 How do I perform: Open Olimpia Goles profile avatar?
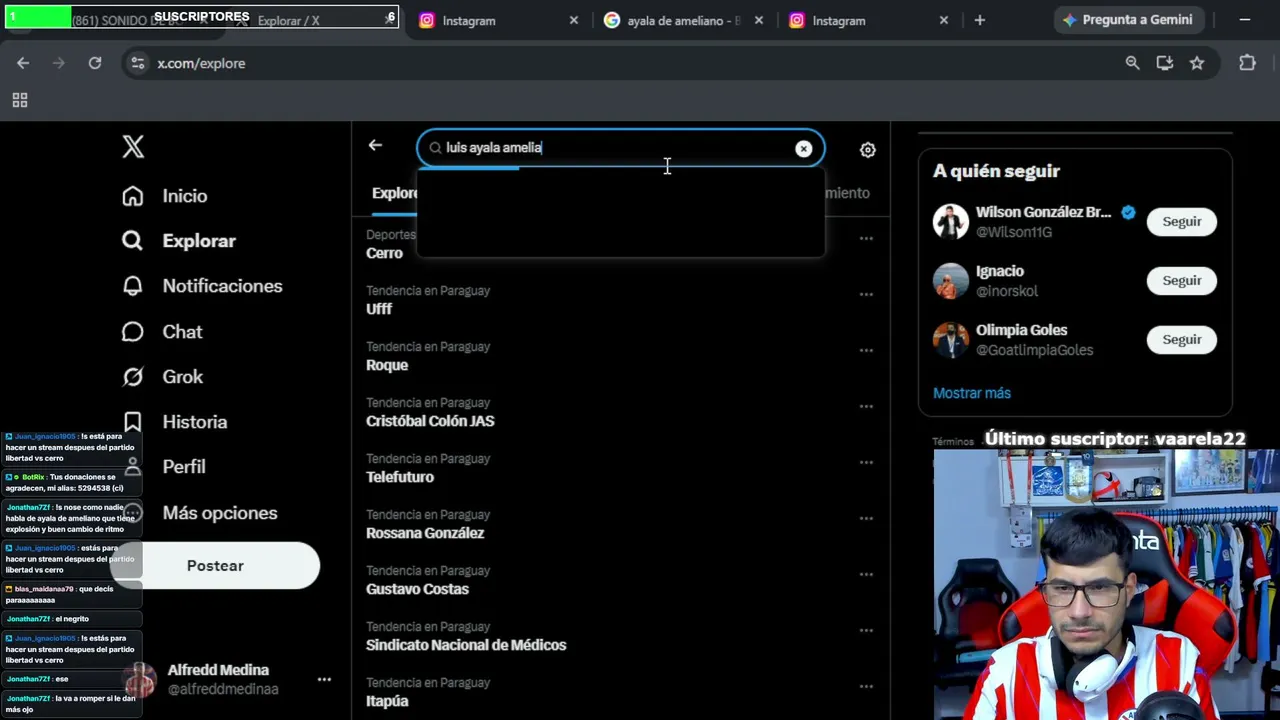click(951, 339)
